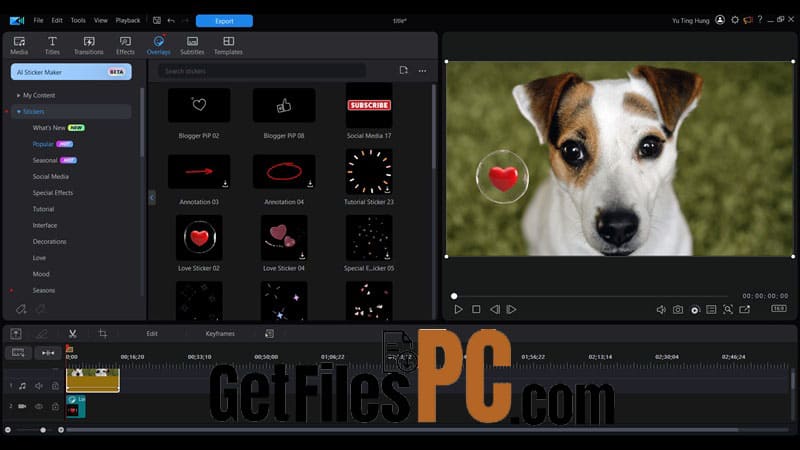The image size is (800, 450).
Task: Switch to the Overlays tab
Action: [159, 45]
